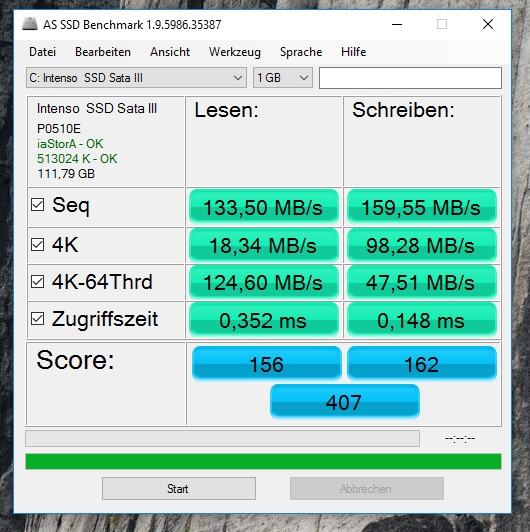The width and height of the screenshot is (530, 532).
Task: Click the gray current-test progress bar
Action: pyautogui.click(x=222, y=439)
